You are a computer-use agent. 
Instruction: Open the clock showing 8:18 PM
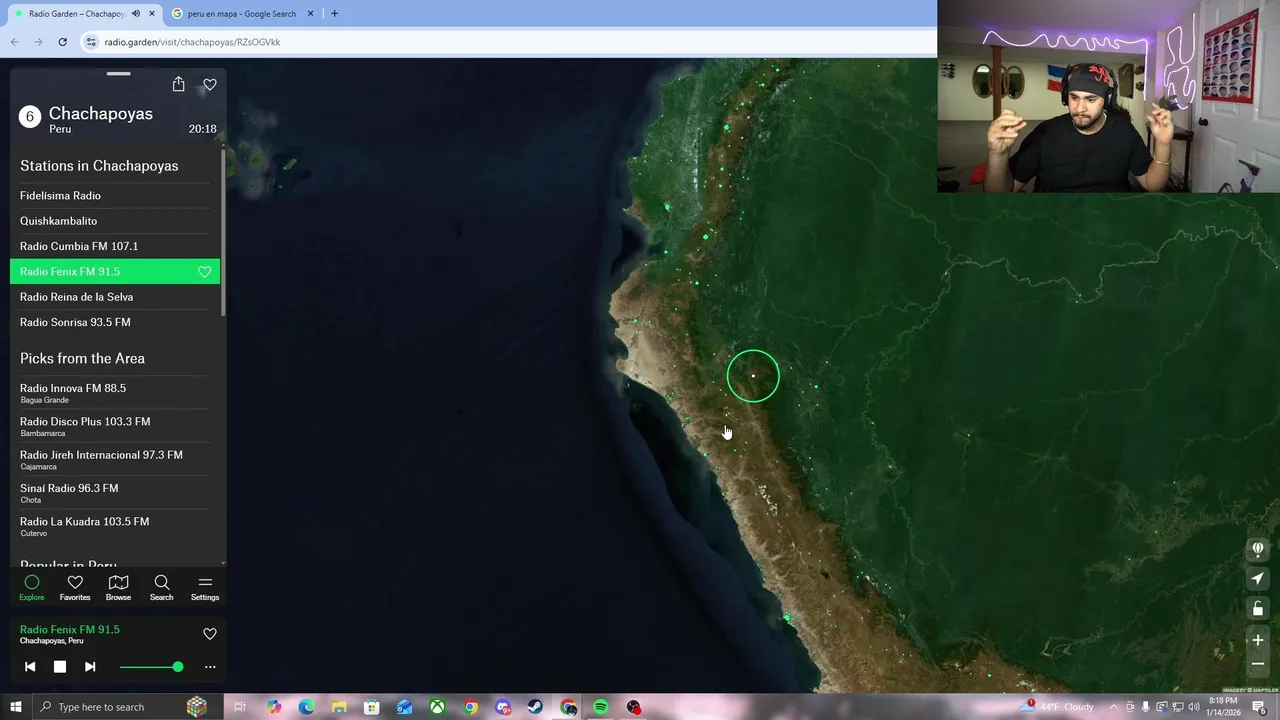point(1223,707)
